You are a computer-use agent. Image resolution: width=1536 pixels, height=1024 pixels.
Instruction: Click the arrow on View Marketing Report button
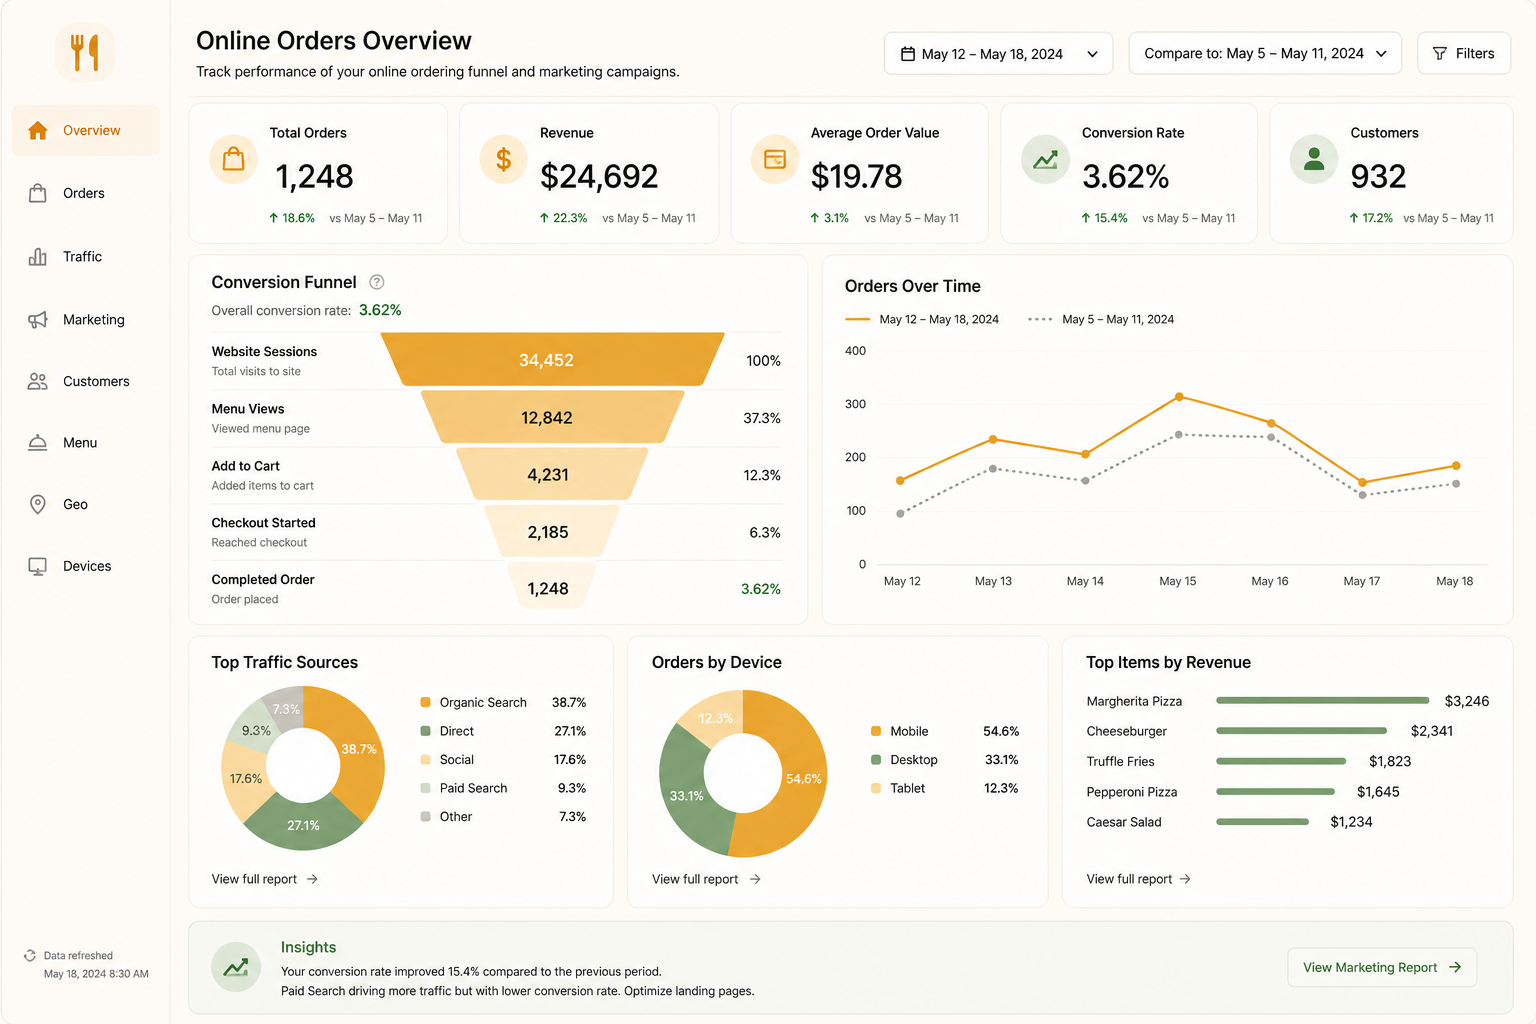pyautogui.click(x=1455, y=967)
